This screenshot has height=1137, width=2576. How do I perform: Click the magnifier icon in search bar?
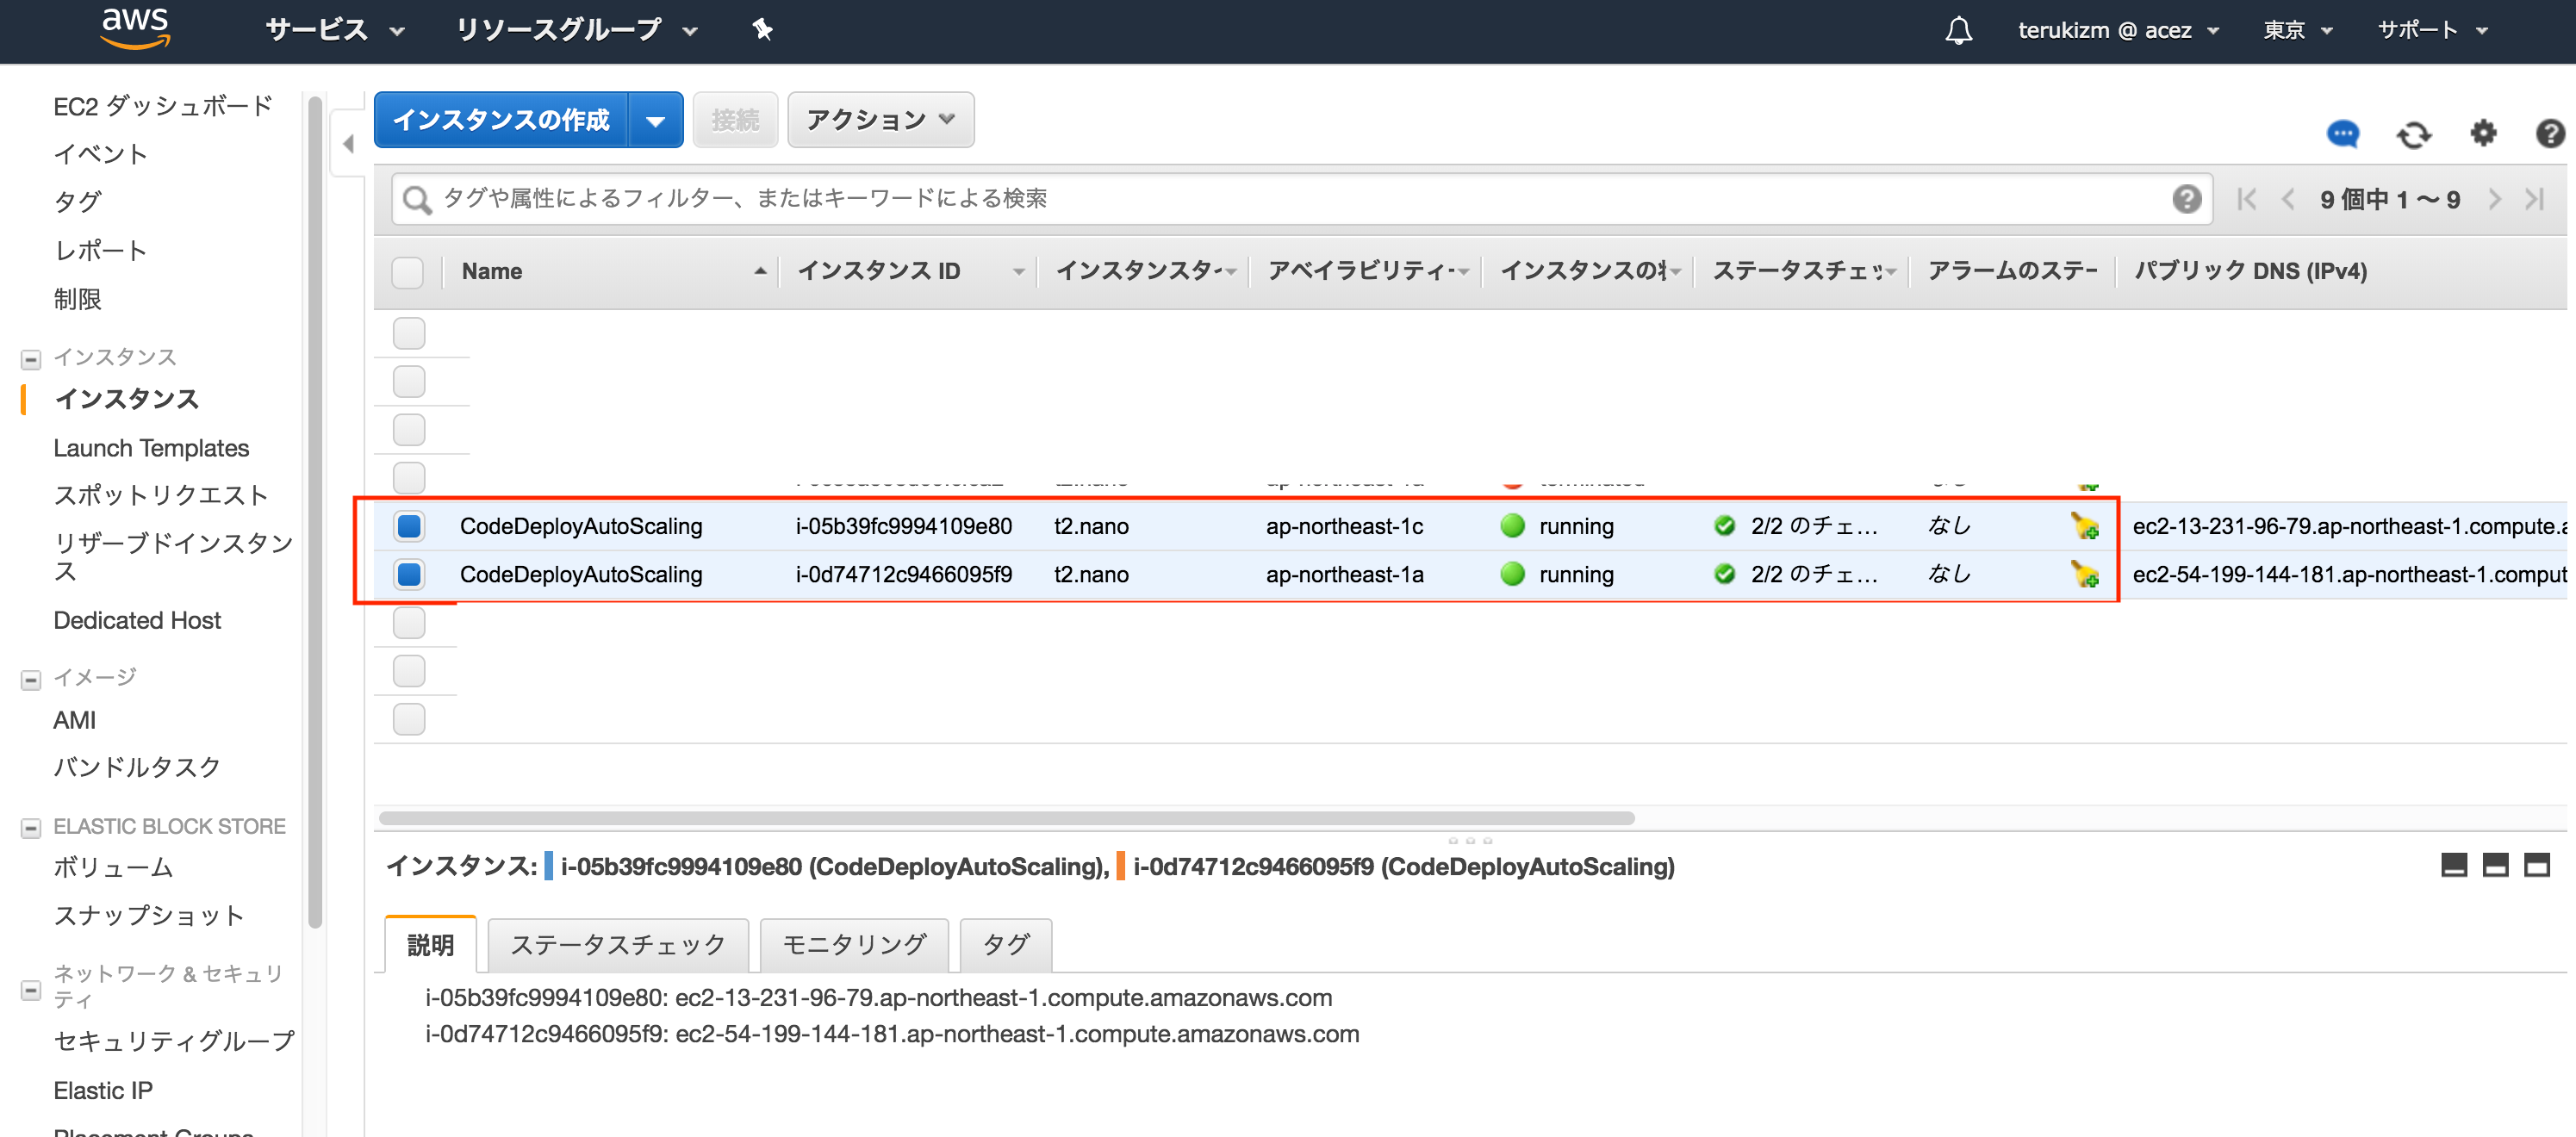pos(416,200)
